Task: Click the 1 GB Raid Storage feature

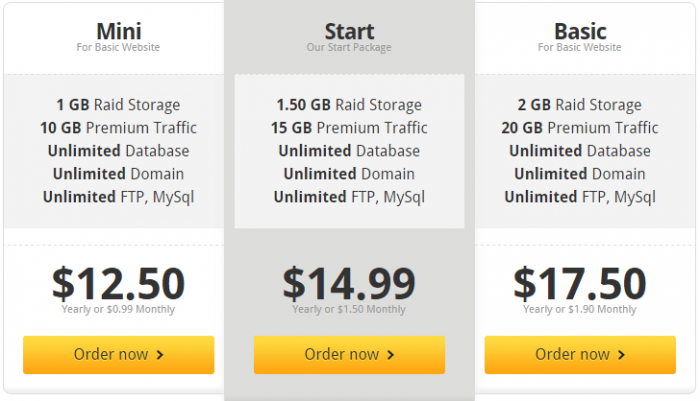Action: tap(118, 105)
